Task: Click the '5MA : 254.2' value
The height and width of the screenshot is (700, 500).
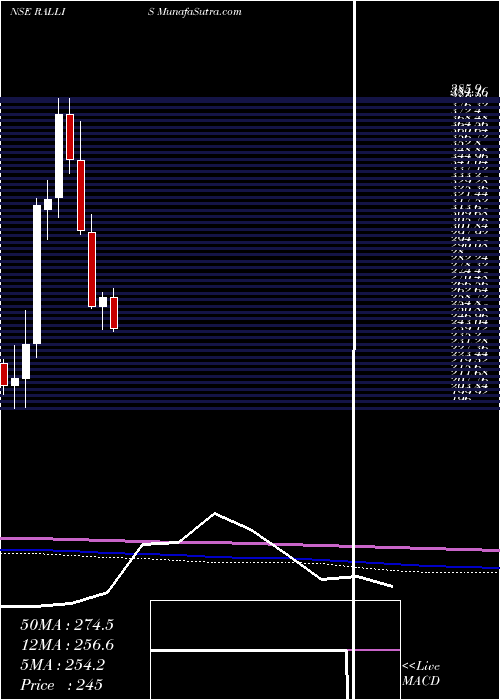Action: click(62, 665)
